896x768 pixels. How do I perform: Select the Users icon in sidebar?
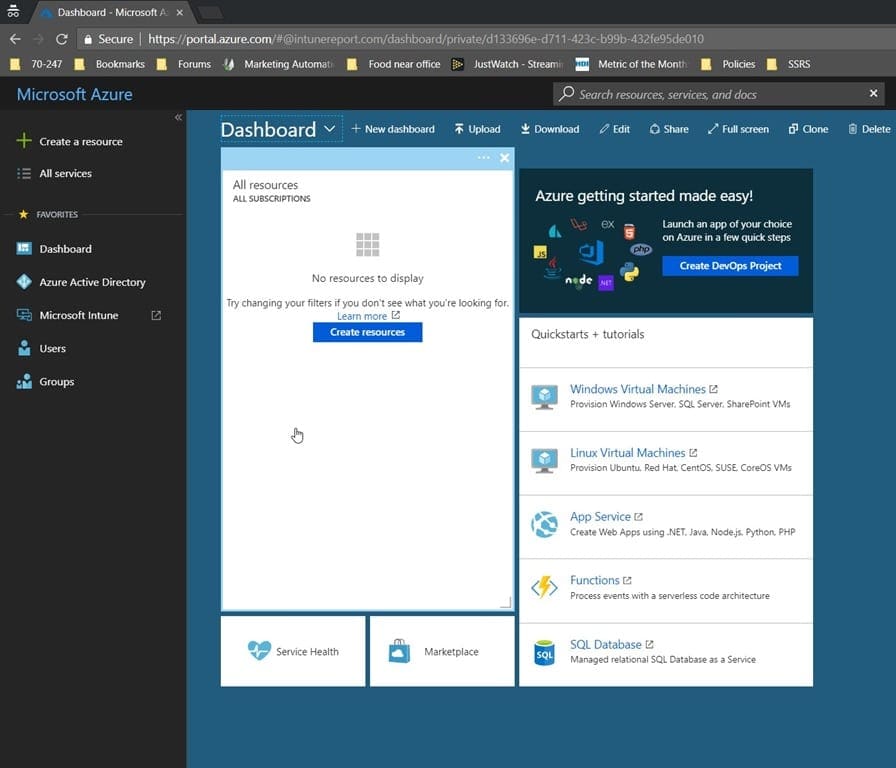click(x=24, y=348)
